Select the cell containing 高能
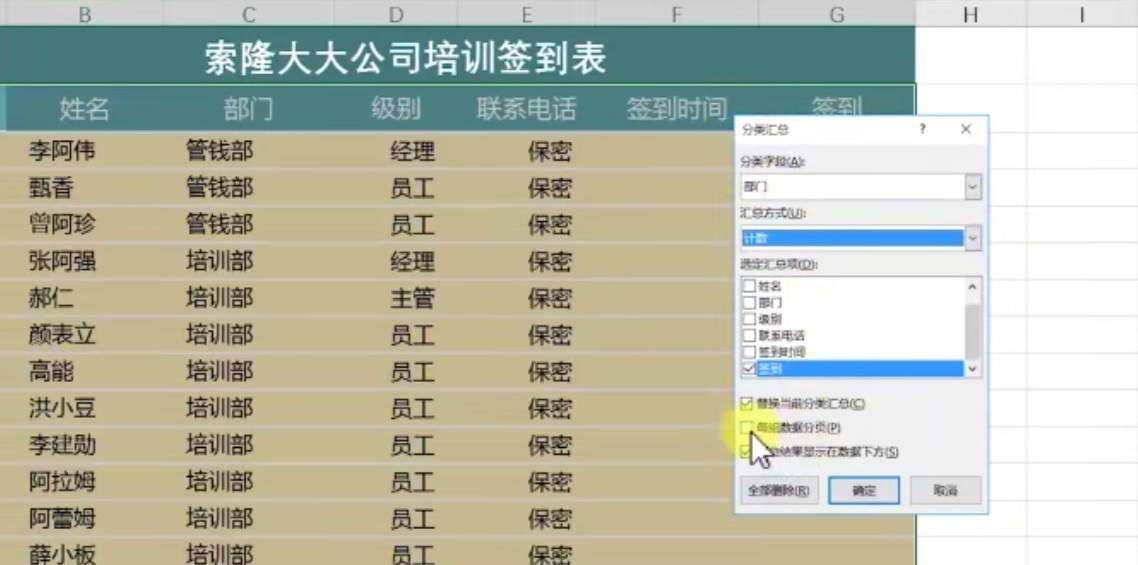The image size is (1138, 565). coord(84,371)
